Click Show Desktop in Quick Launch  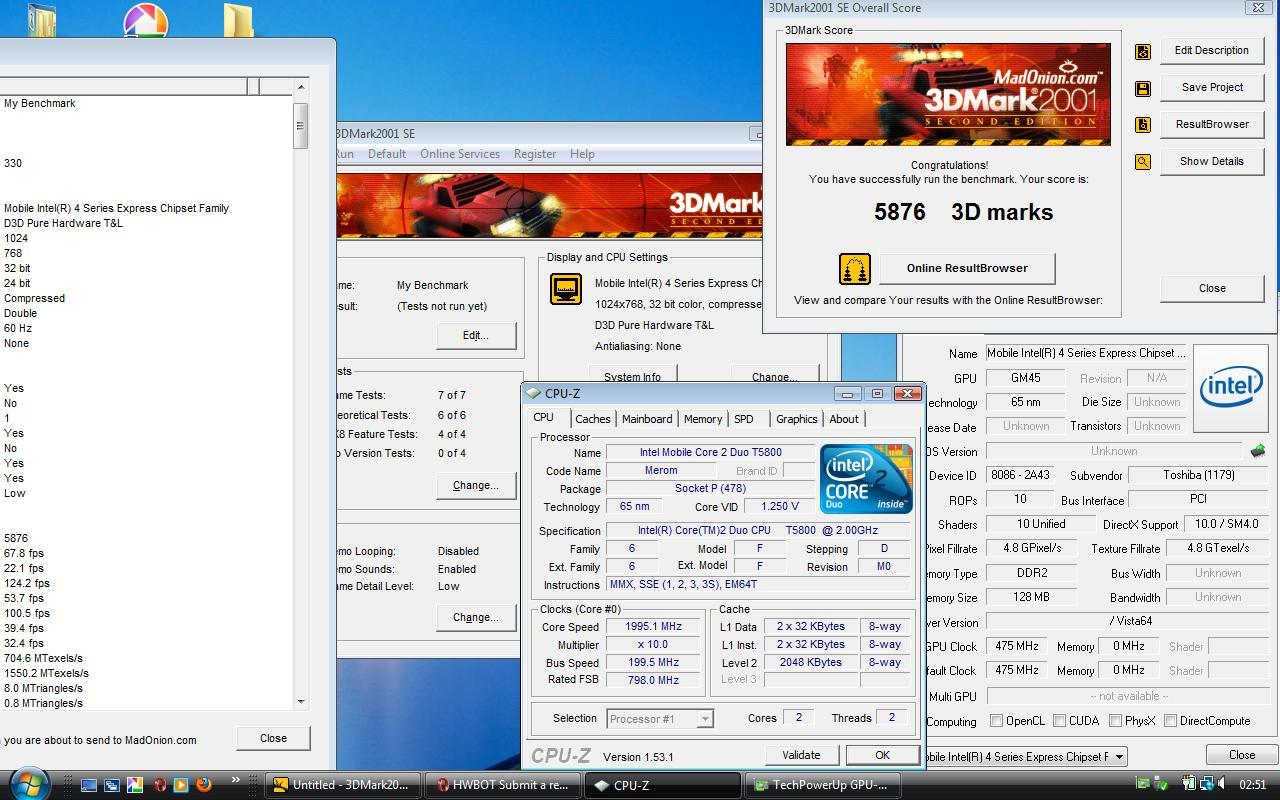click(89, 785)
